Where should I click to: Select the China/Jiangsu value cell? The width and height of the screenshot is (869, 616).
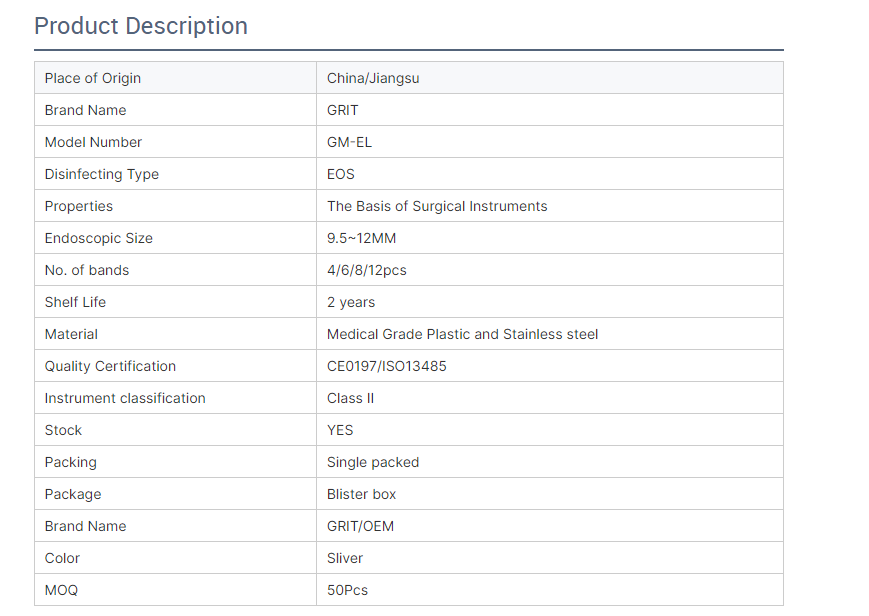pyautogui.click(x=373, y=78)
